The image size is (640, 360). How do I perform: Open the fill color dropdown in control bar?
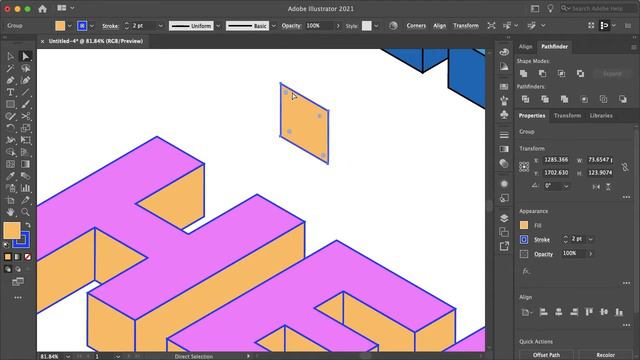pyautogui.click(x=69, y=26)
